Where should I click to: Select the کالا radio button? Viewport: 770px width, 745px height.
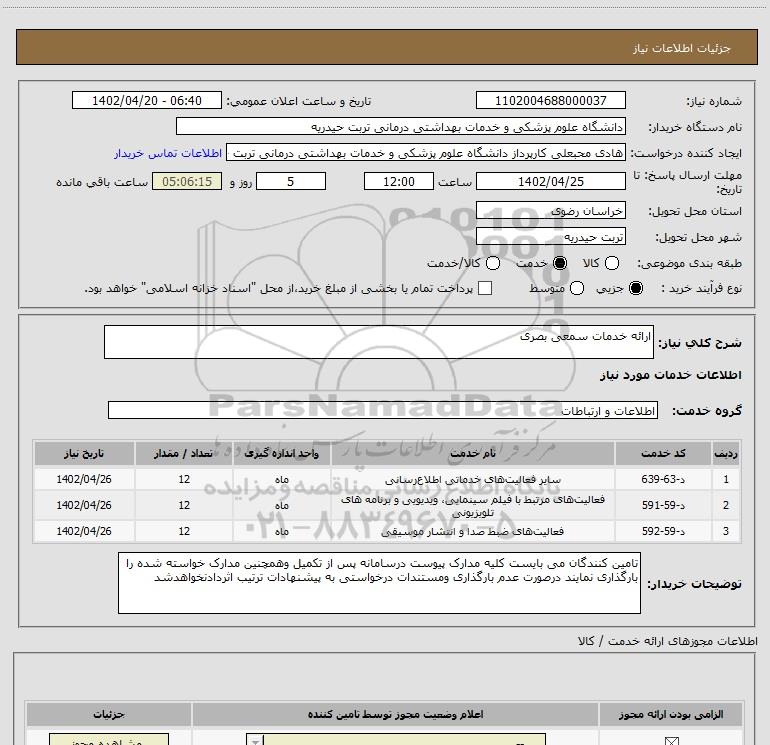[x=612, y=263]
